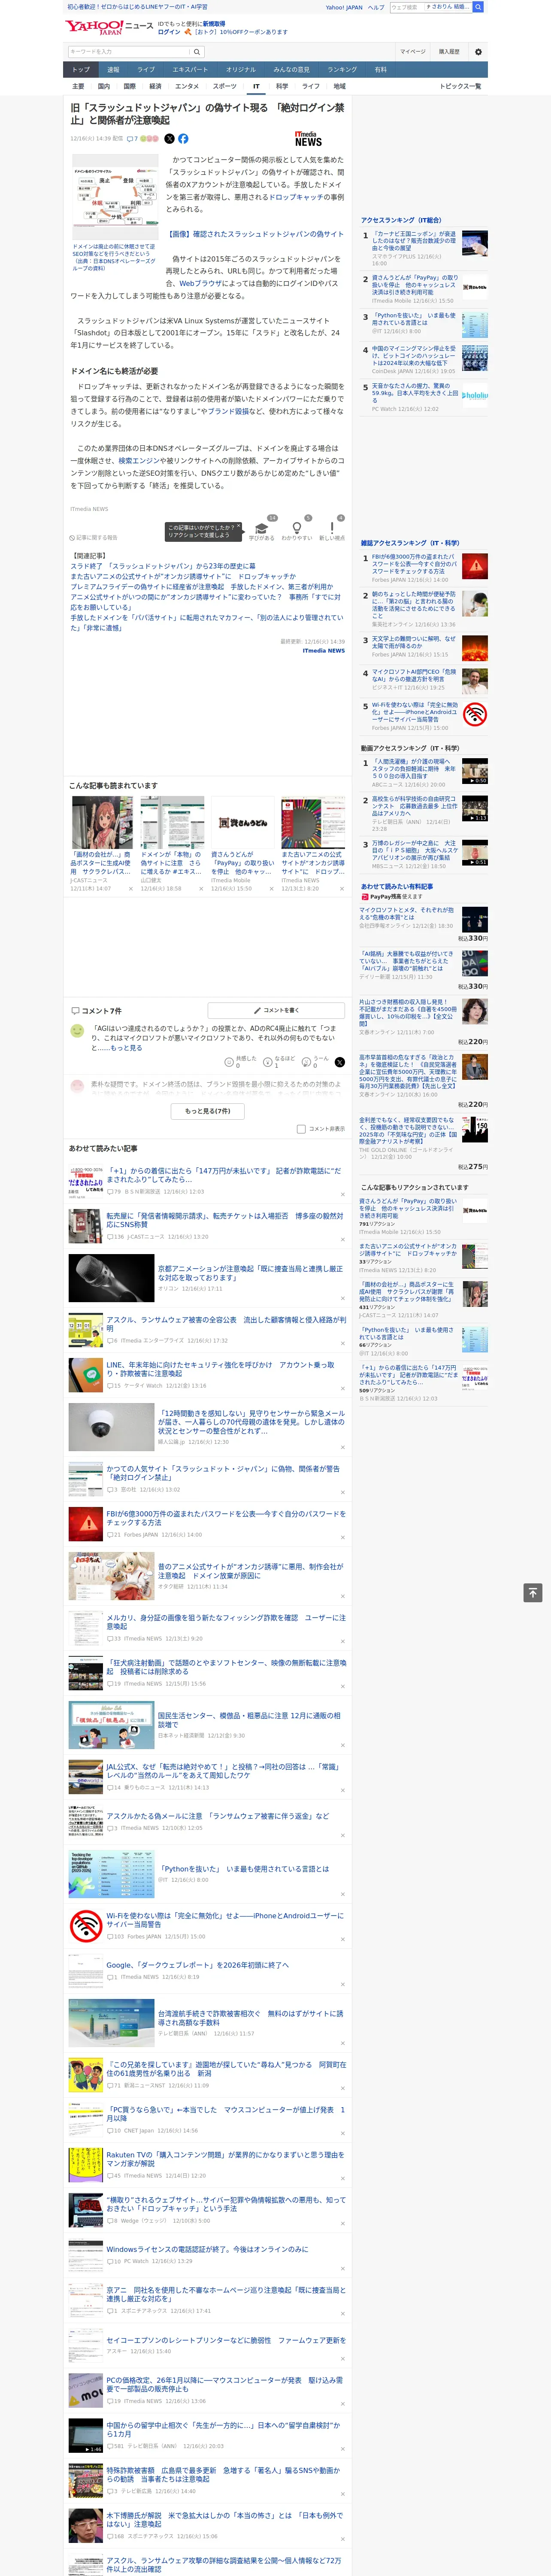The height and width of the screenshot is (2576, 551).
Task: Open the ドロップキャッチ inline link
Action: coord(296,198)
